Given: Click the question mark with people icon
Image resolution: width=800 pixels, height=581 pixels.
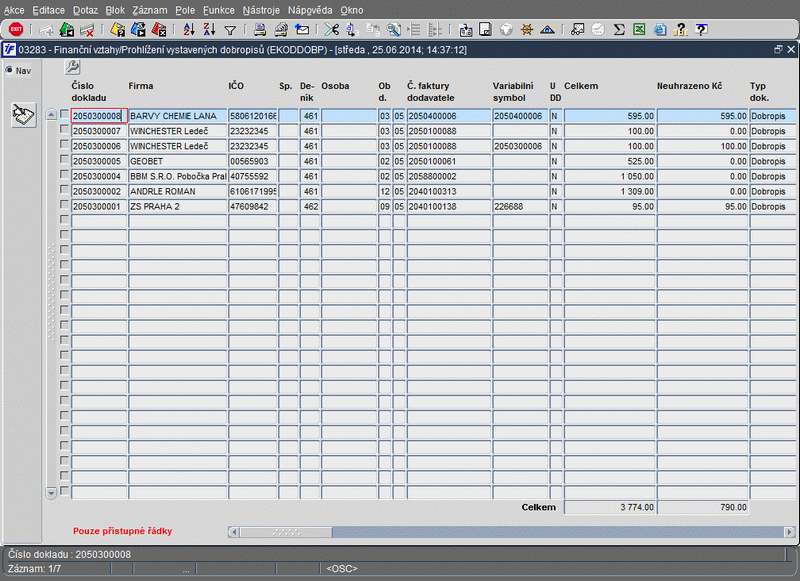Looking at the screenshot, I should point(681,30).
